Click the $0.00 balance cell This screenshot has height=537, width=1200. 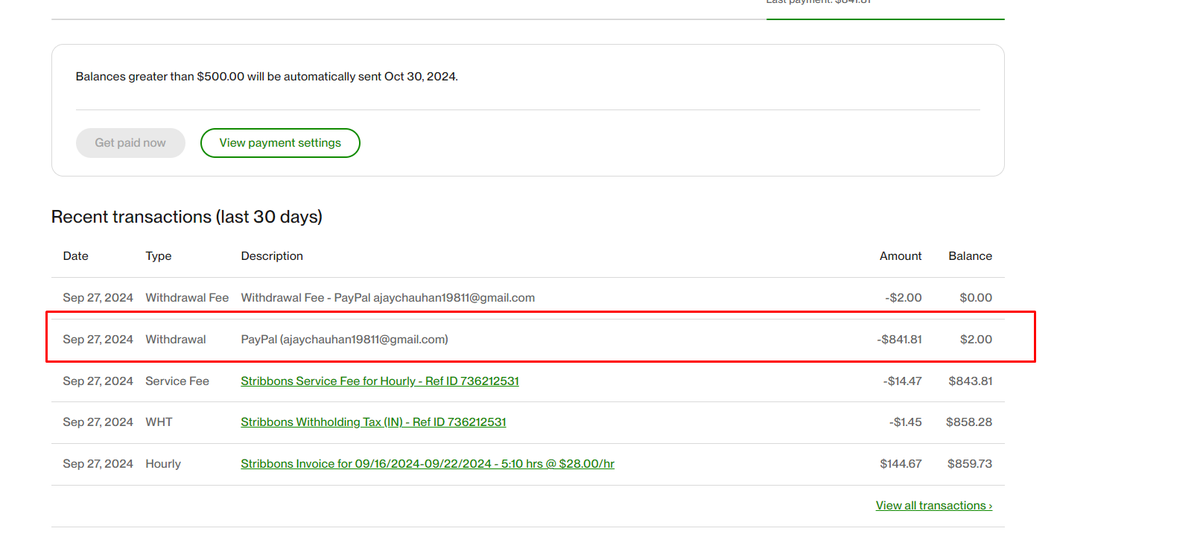point(976,298)
